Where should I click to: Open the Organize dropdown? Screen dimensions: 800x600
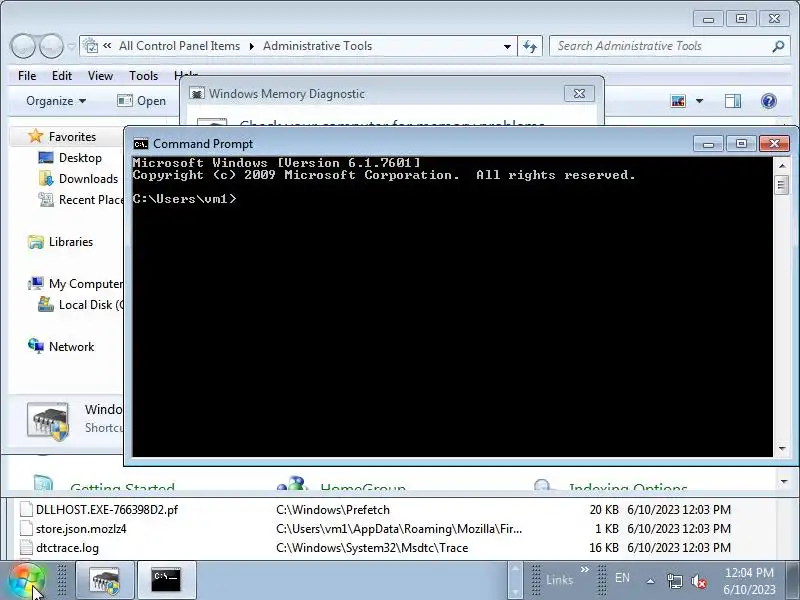coord(56,101)
